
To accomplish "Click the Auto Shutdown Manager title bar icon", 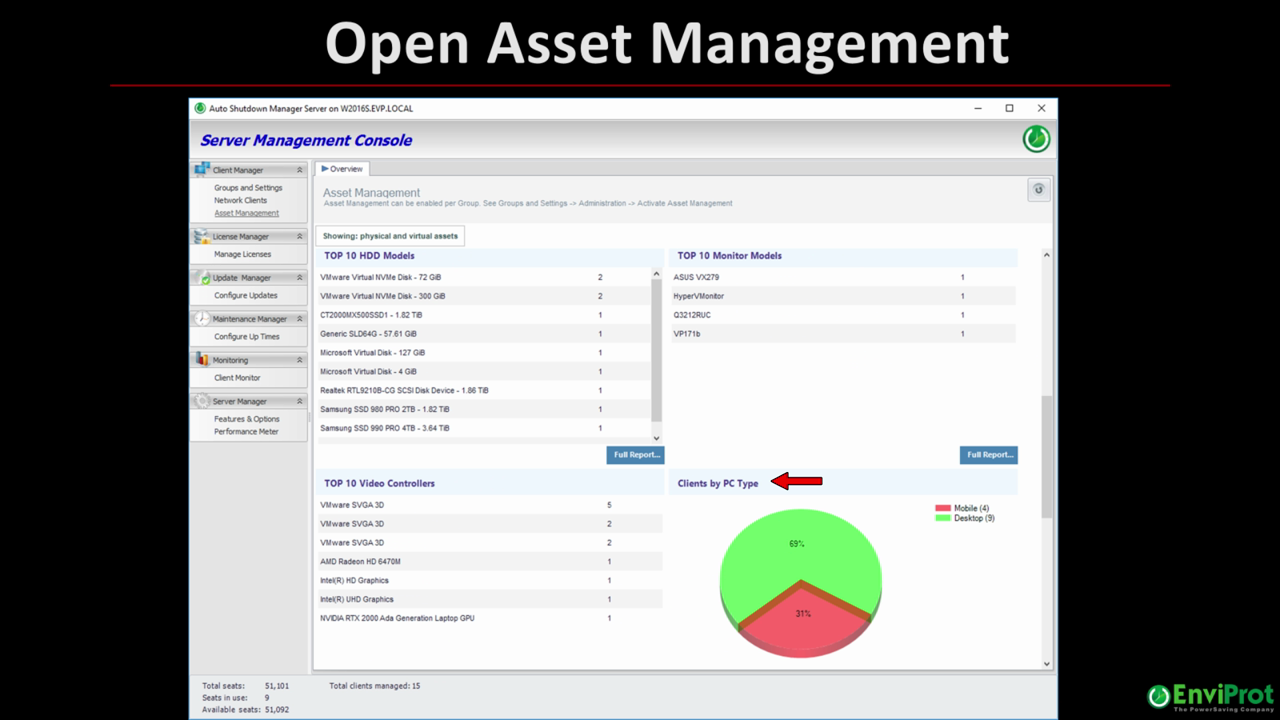I will point(200,108).
